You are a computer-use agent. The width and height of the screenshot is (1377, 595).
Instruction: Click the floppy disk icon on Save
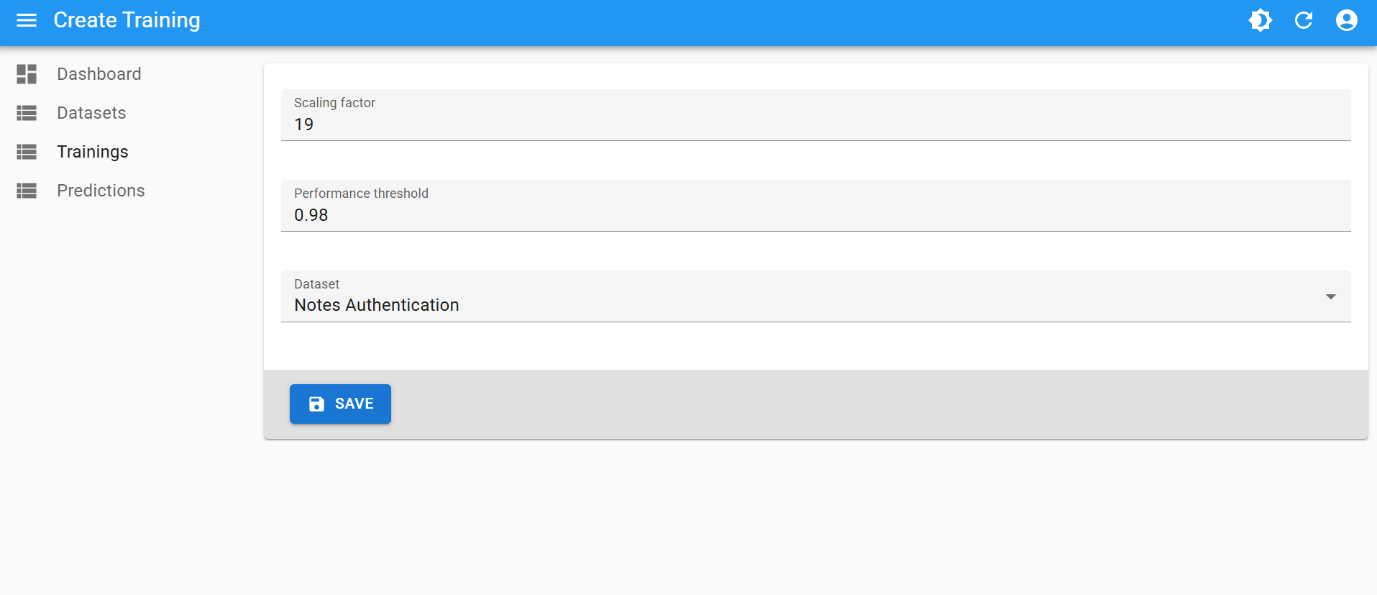(317, 404)
